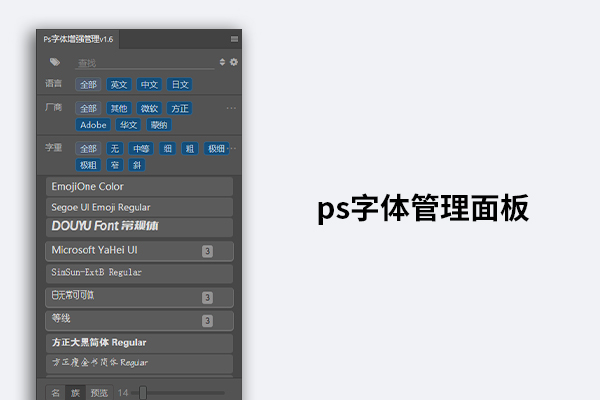Toggle the 其他 vendor filter

tap(119, 109)
